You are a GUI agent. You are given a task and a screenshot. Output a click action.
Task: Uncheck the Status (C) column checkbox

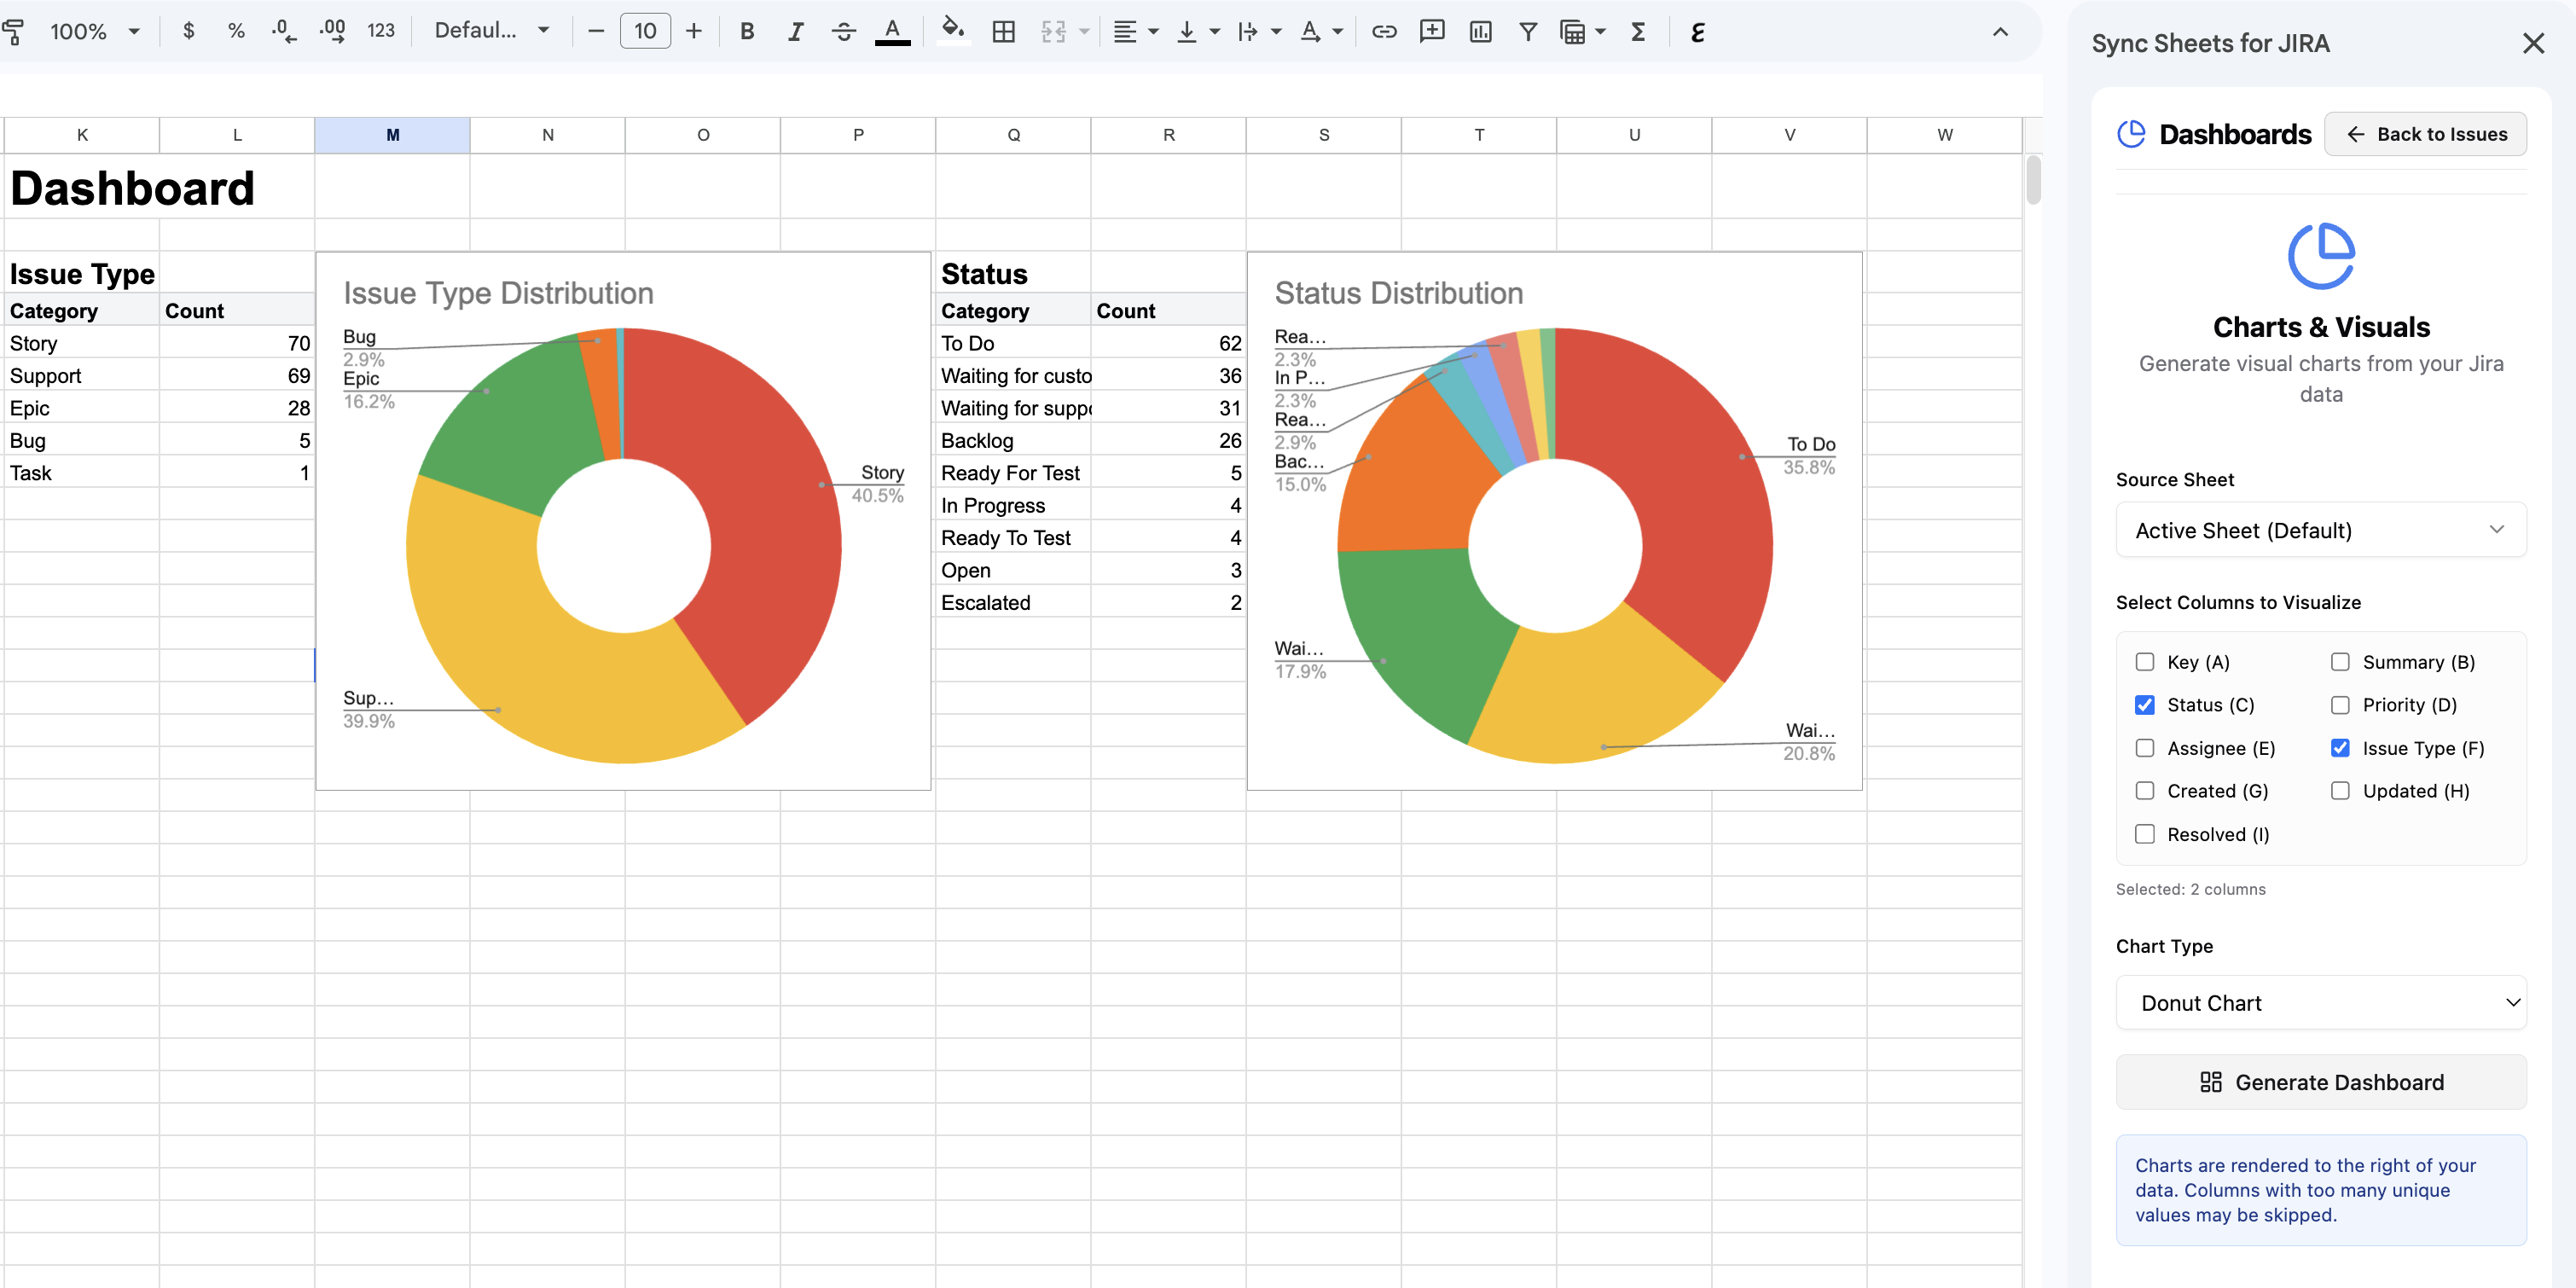2144,704
